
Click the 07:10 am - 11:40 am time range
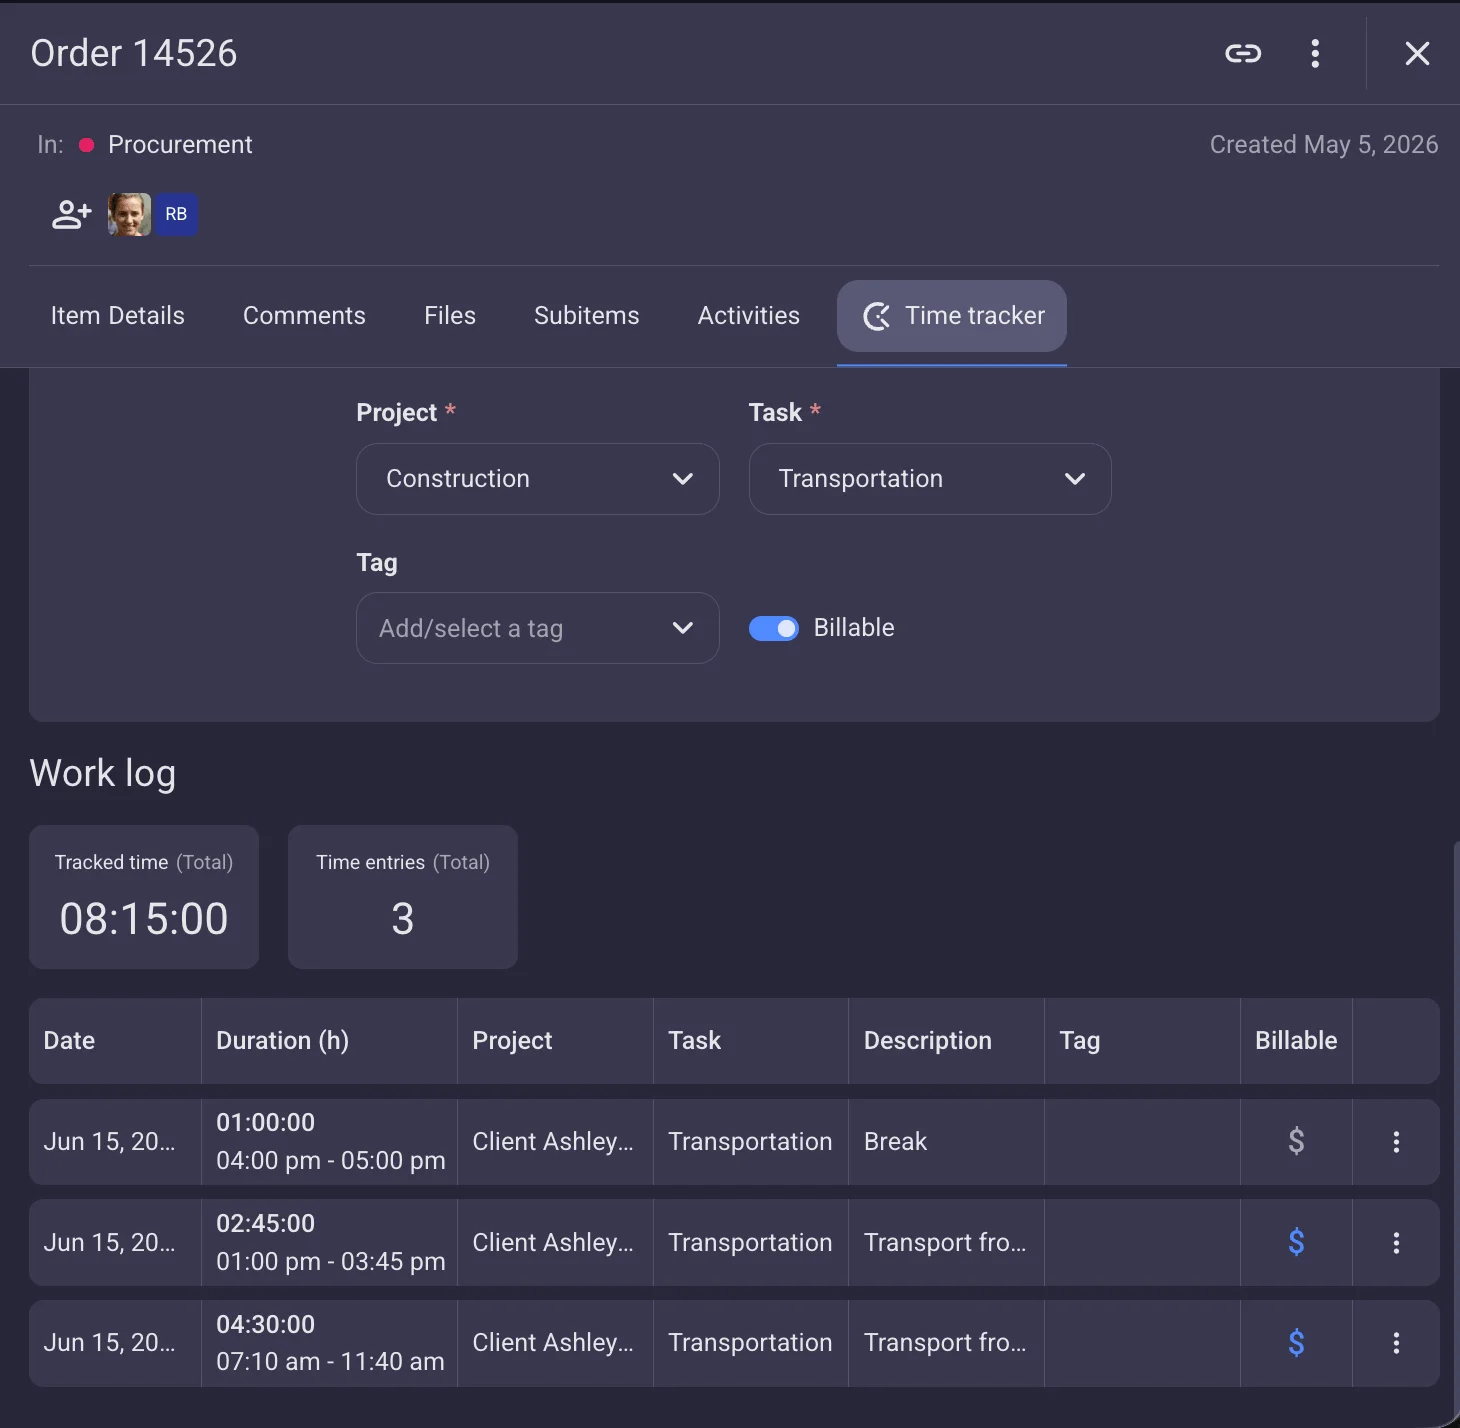point(331,1362)
